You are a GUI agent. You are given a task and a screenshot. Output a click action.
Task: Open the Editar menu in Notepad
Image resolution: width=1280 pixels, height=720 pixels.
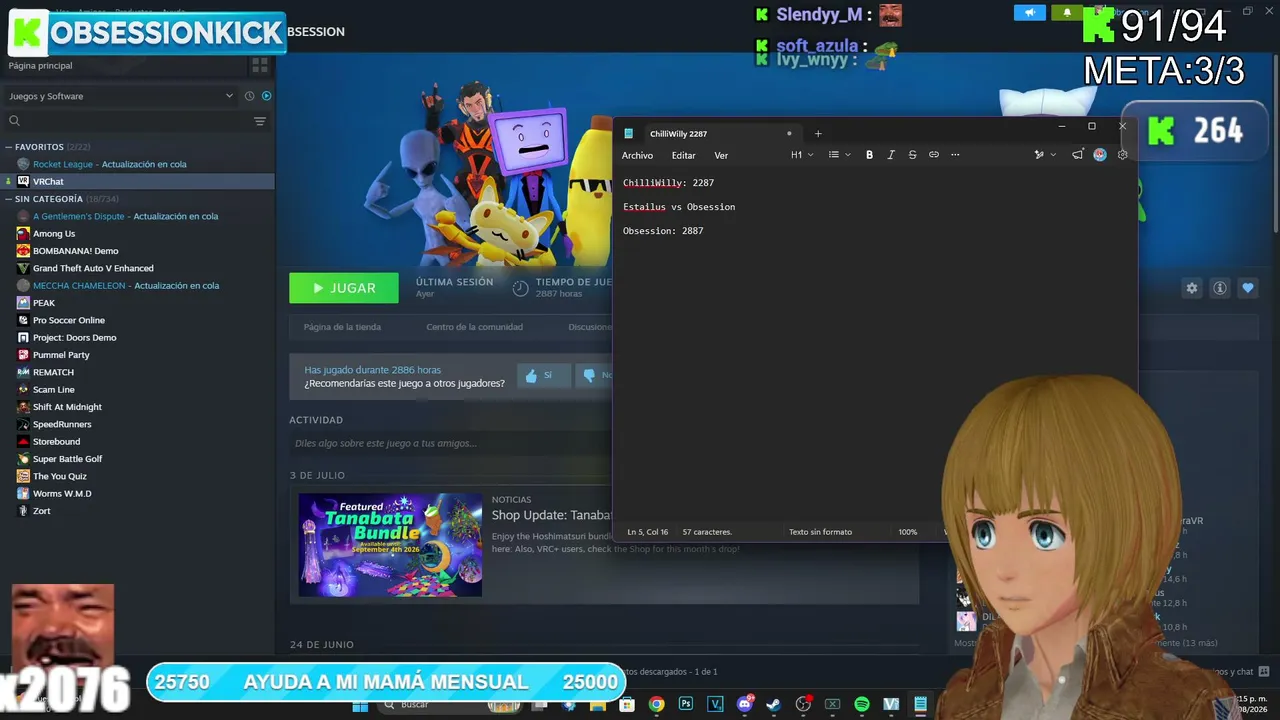pos(684,155)
